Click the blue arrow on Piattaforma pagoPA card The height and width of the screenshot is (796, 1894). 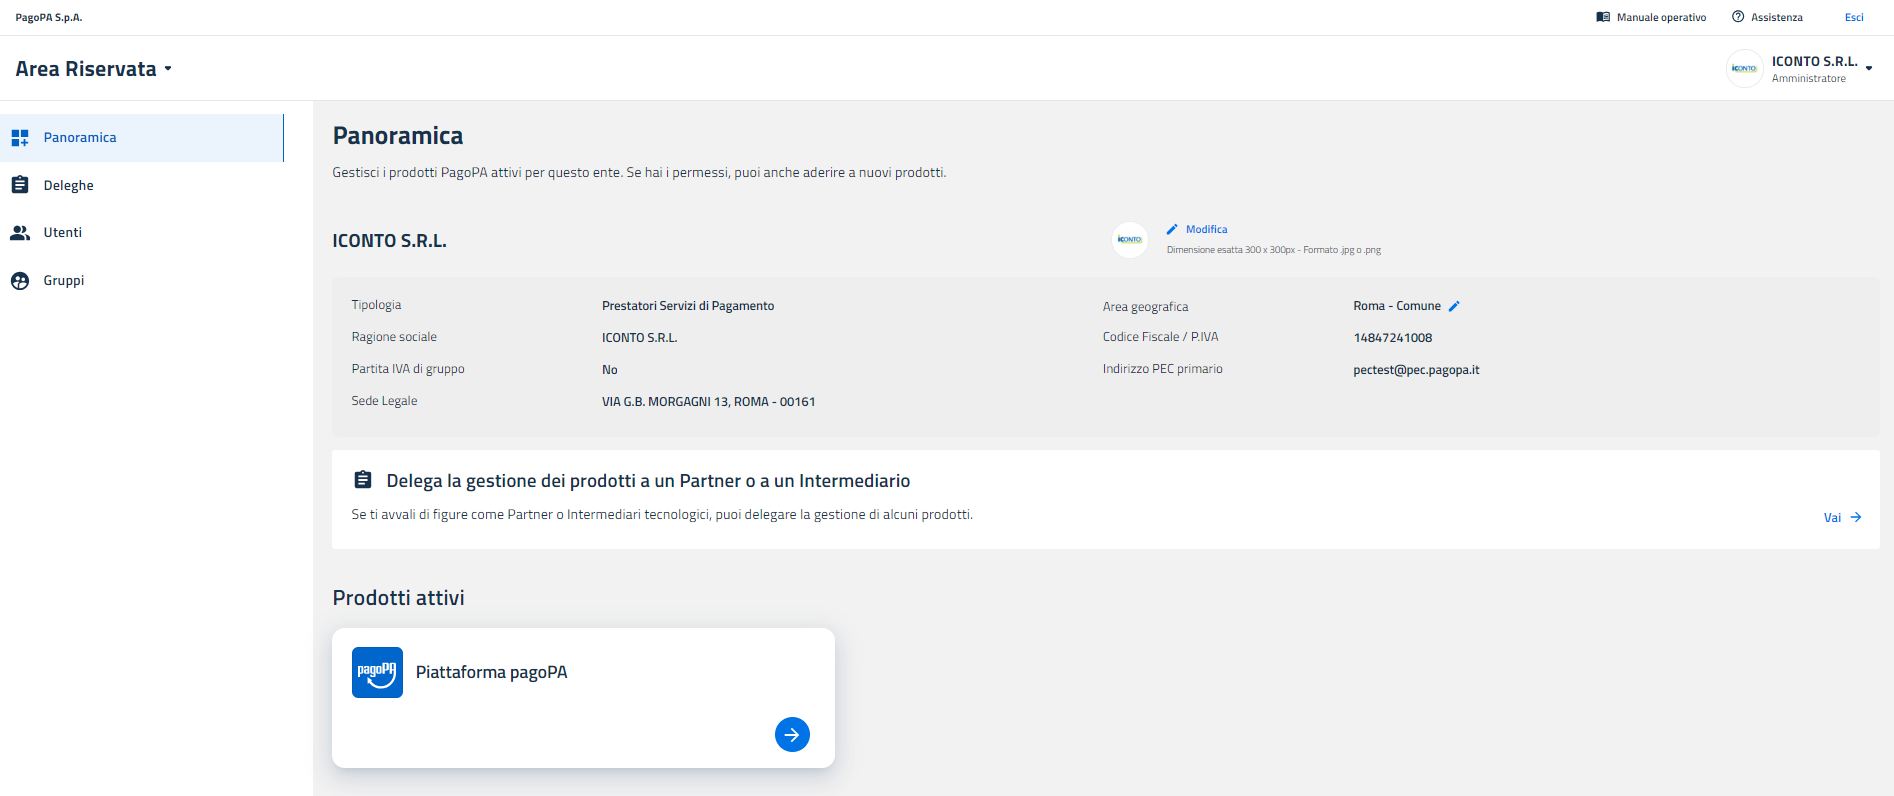pos(792,735)
